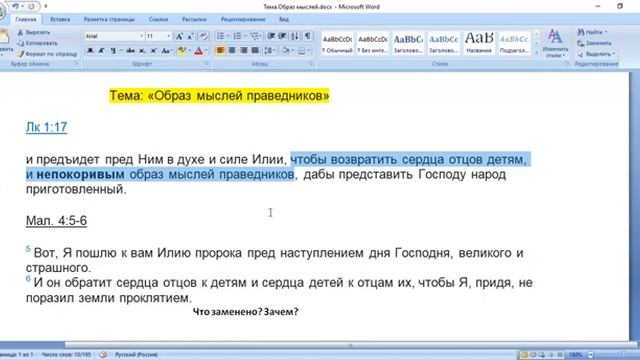The width and height of the screenshot is (640, 360).
Task: Click word count Число слов status
Action: [x=66, y=355]
